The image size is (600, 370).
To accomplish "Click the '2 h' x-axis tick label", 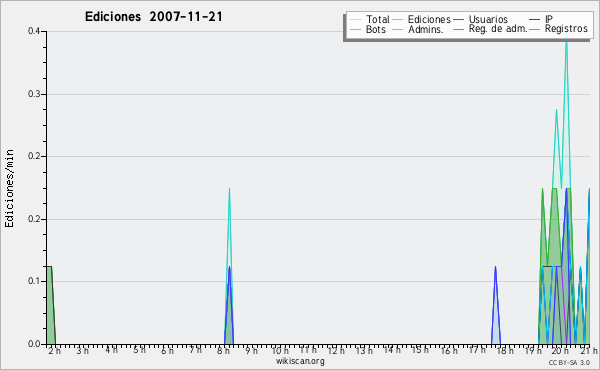I will coord(54,350).
